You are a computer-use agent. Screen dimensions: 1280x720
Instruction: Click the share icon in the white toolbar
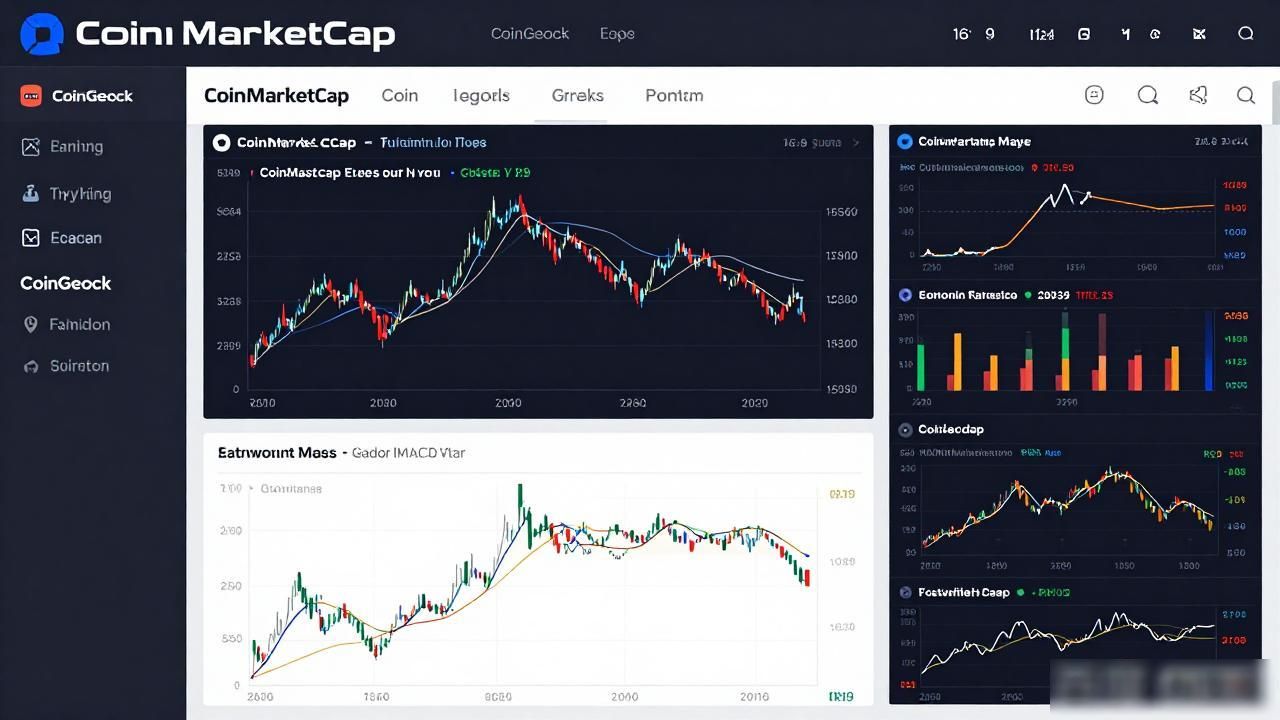tap(1198, 95)
